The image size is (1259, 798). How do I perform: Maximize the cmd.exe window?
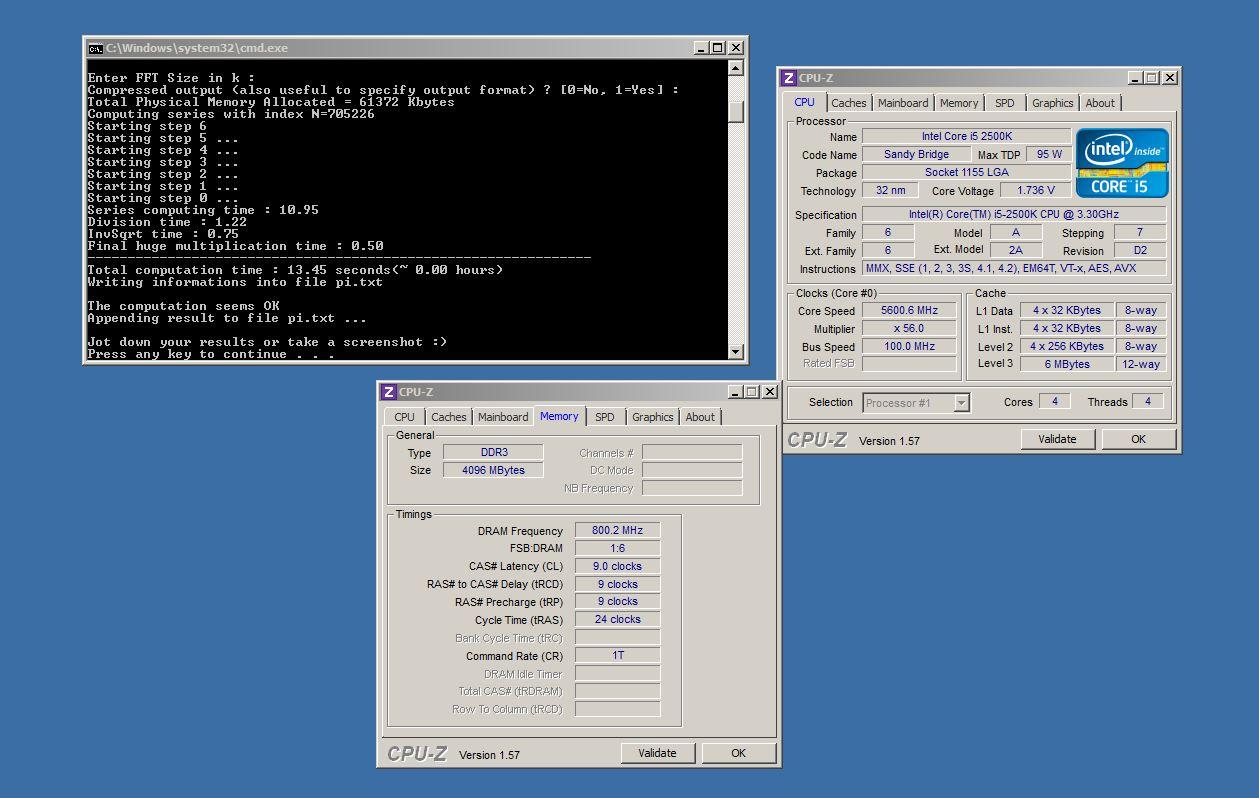point(718,48)
